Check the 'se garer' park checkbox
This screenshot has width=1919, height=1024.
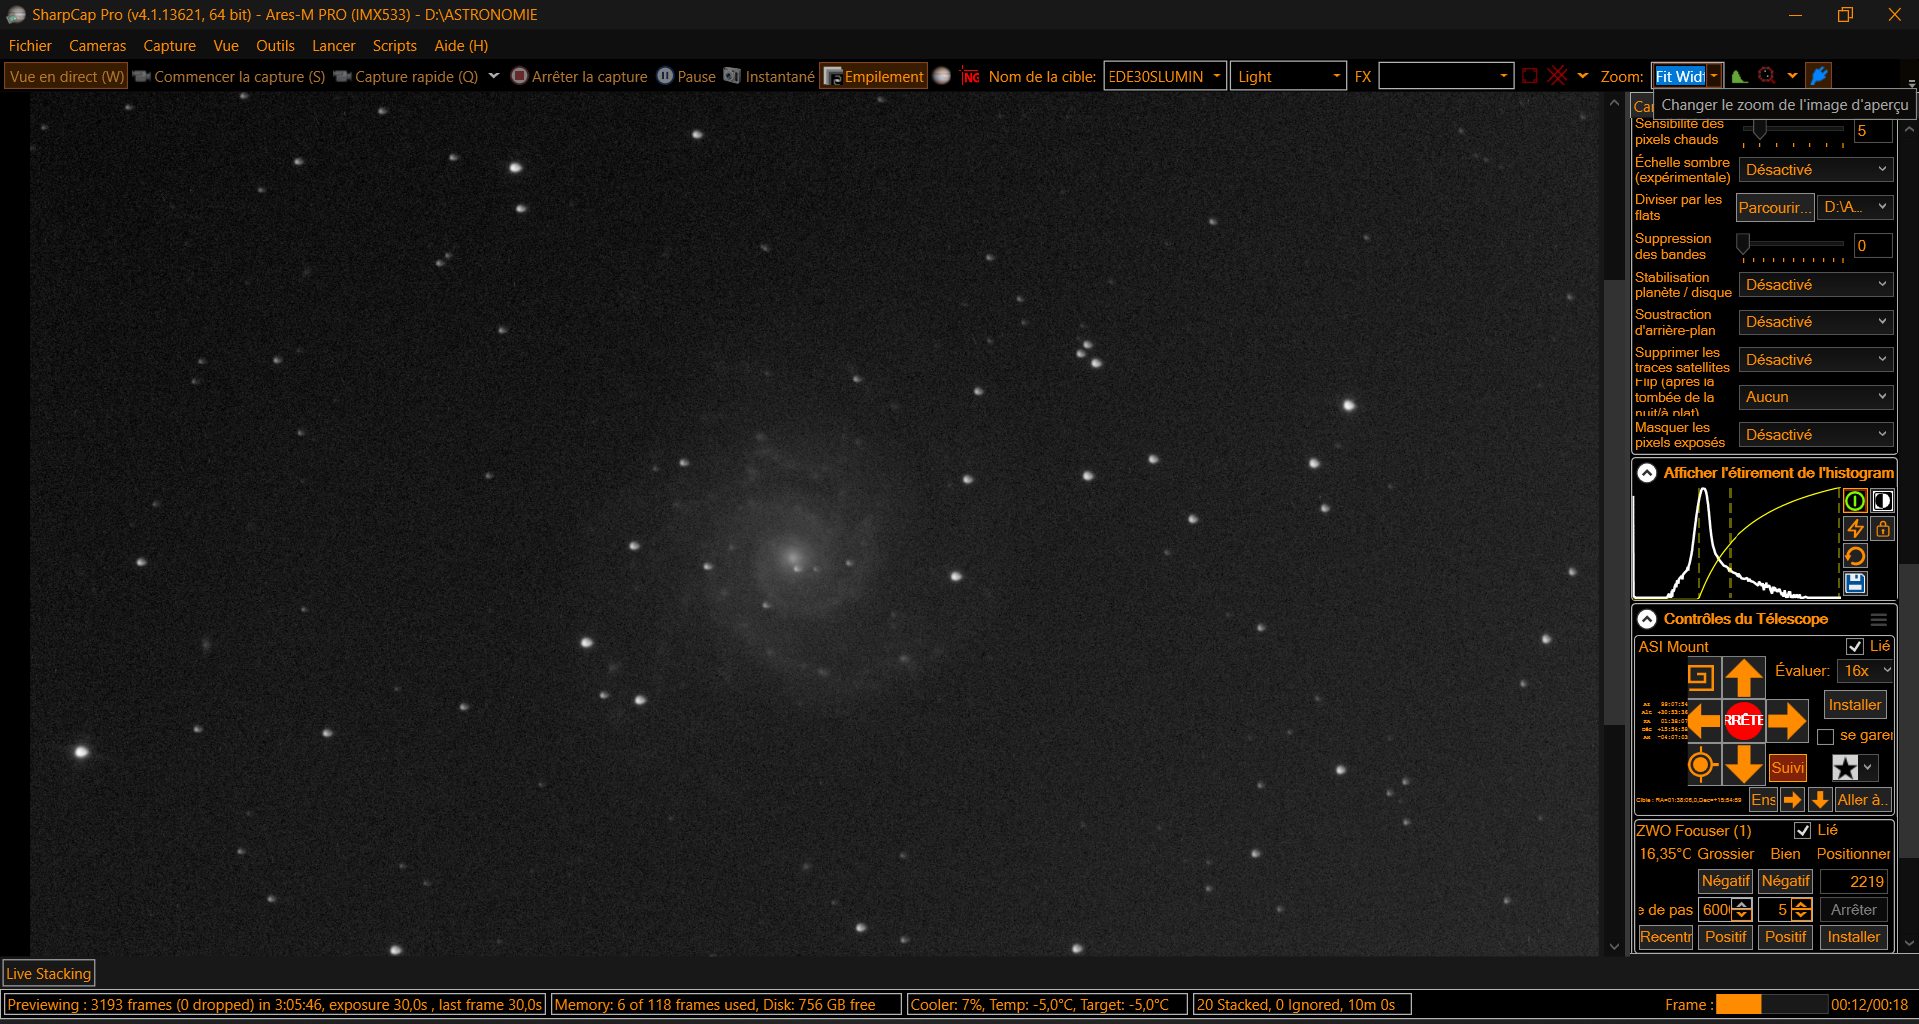point(1825,736)
